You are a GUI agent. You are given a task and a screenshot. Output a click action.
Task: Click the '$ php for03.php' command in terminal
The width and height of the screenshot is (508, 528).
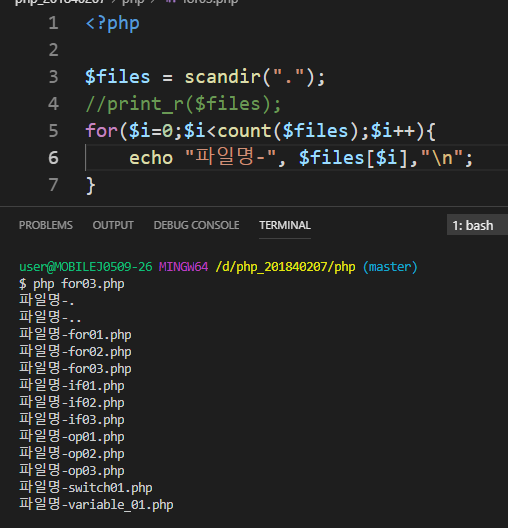tap(72, 284)
